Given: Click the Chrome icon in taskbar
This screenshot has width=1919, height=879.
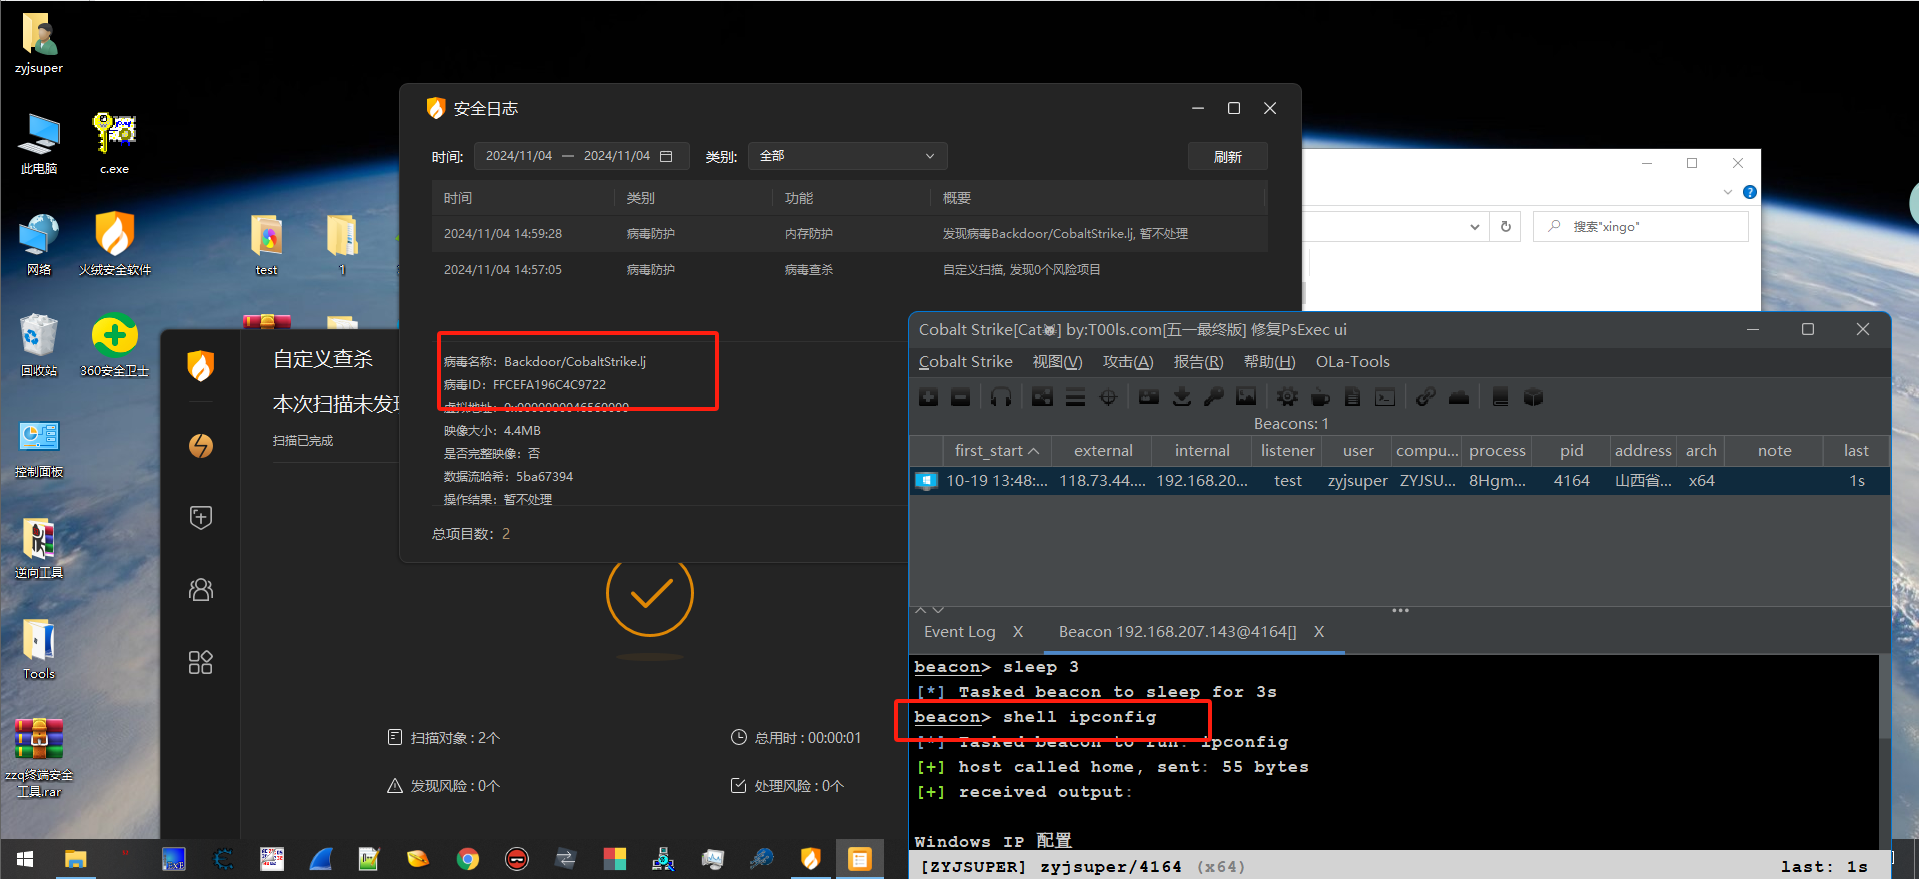Looking at the screenshot, I should pyautogui.click(x=467, y=859).
